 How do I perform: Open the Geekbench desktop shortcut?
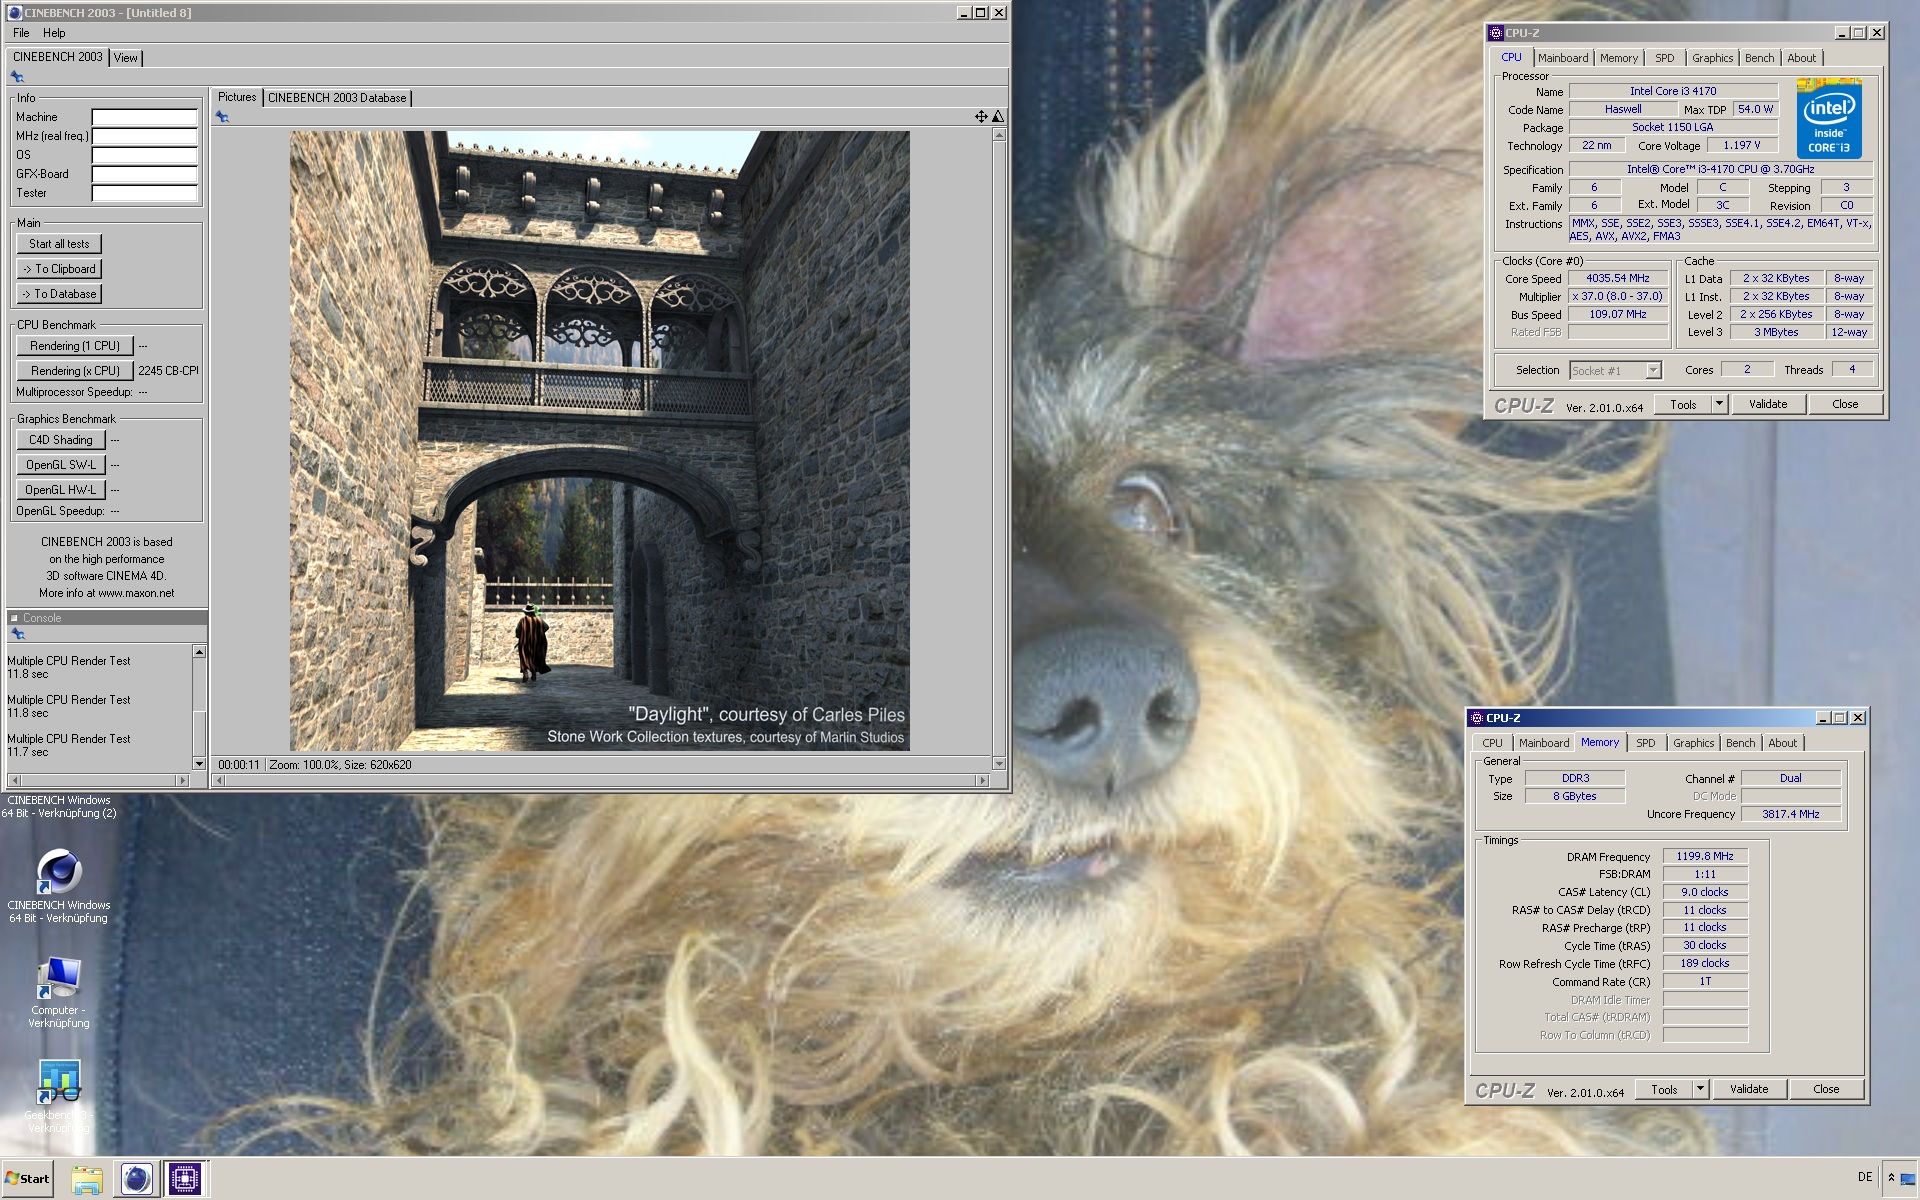point(59,1097)
